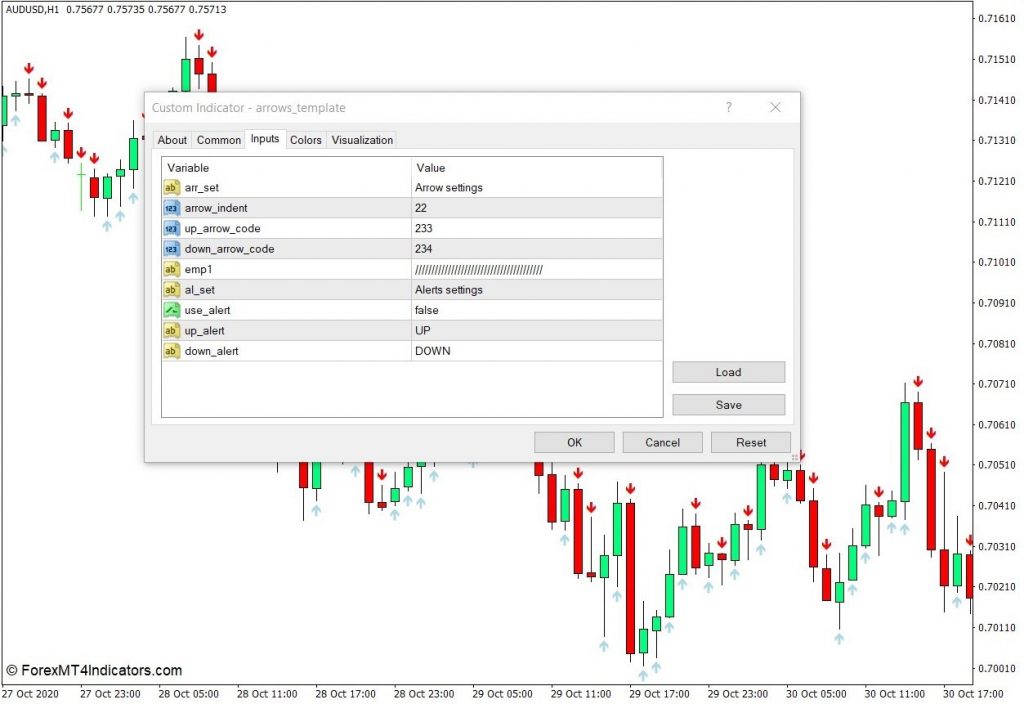This screenshot has width=1024, height=704.
Task: Switch to the Colors tab
Action: [306, 140]
